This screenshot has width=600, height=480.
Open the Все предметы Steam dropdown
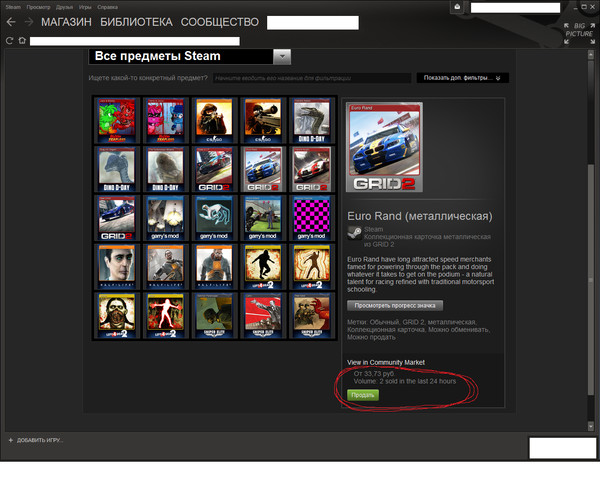click(190, 57)
